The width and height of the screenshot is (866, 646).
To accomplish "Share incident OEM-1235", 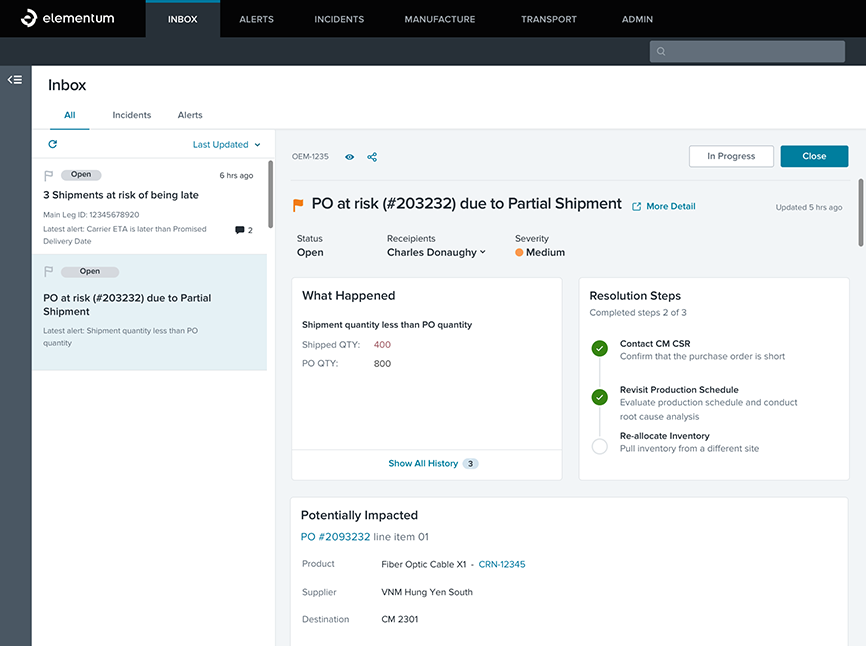I will 372,157.
